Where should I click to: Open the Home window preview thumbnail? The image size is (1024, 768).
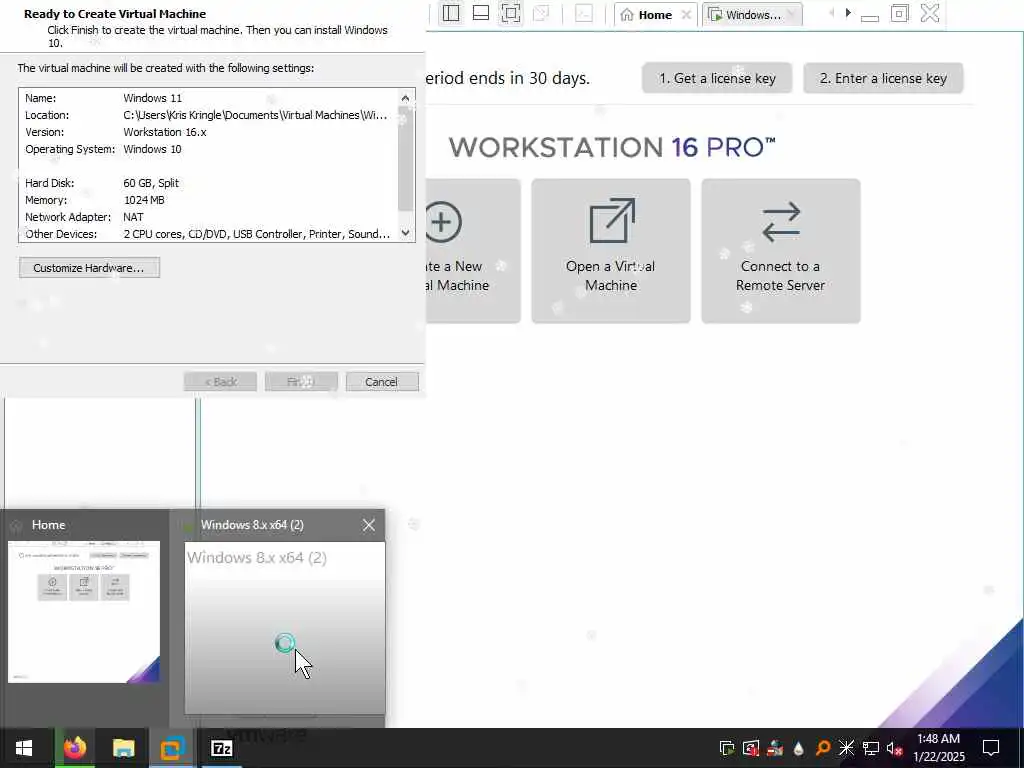[84, 612]
